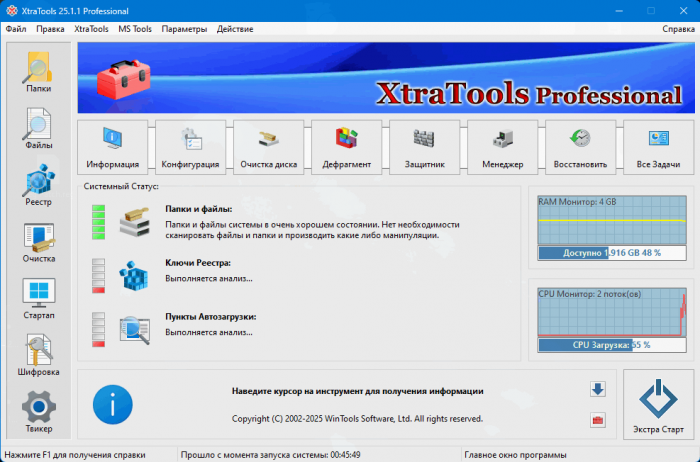Open the Шифровка tool in sidebar
This screenshot has height=462, width=700.
38,355
